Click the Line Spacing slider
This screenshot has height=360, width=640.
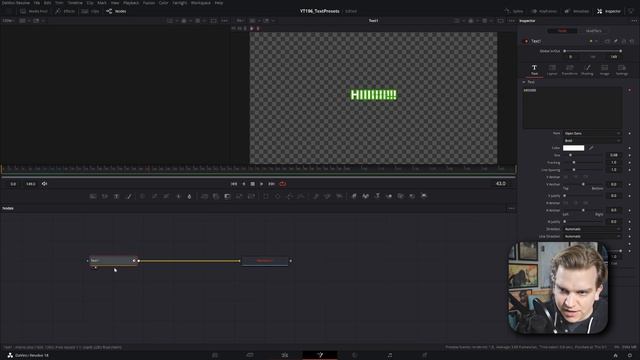click(583, 170)
